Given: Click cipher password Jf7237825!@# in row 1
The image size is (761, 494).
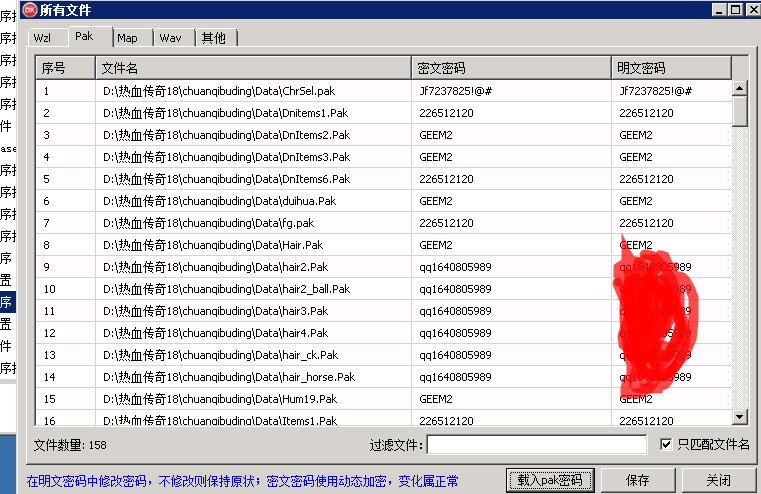Looking at the screenshot, I should (456, 91).
